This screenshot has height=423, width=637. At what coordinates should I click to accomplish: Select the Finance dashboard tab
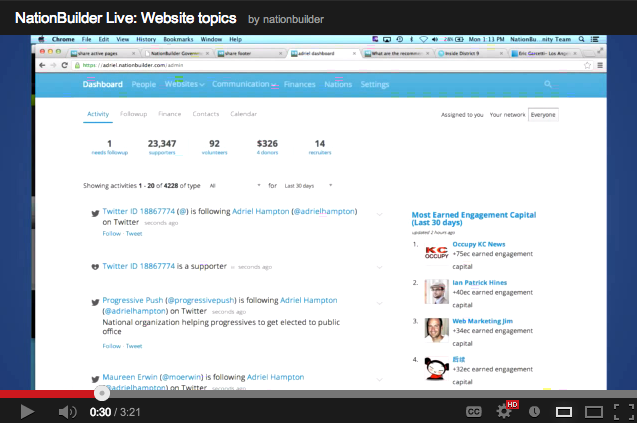click(x=169, y=114)
